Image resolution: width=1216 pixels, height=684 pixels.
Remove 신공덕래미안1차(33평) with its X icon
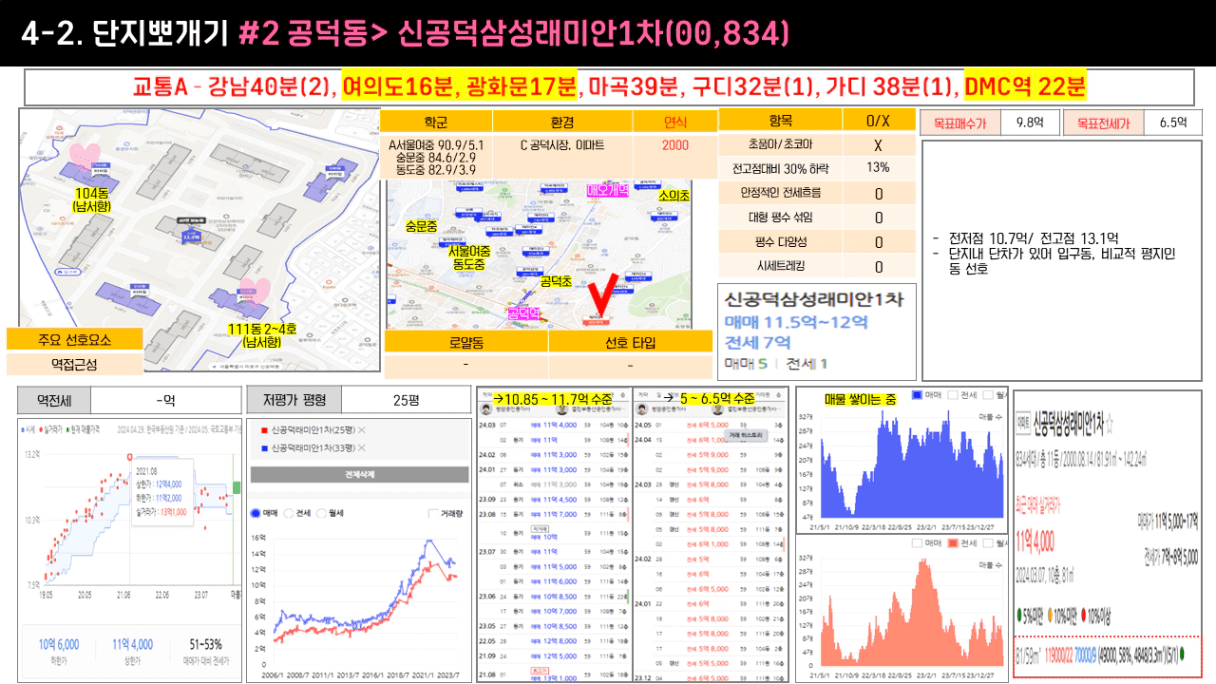[363, 448]
